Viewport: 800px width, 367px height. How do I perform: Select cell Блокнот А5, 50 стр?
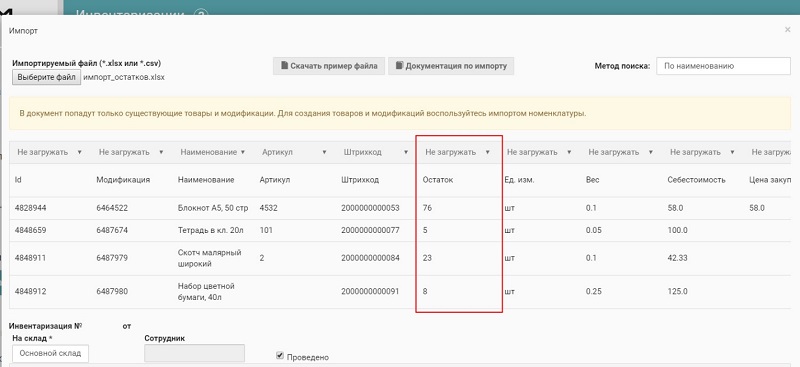213,208
